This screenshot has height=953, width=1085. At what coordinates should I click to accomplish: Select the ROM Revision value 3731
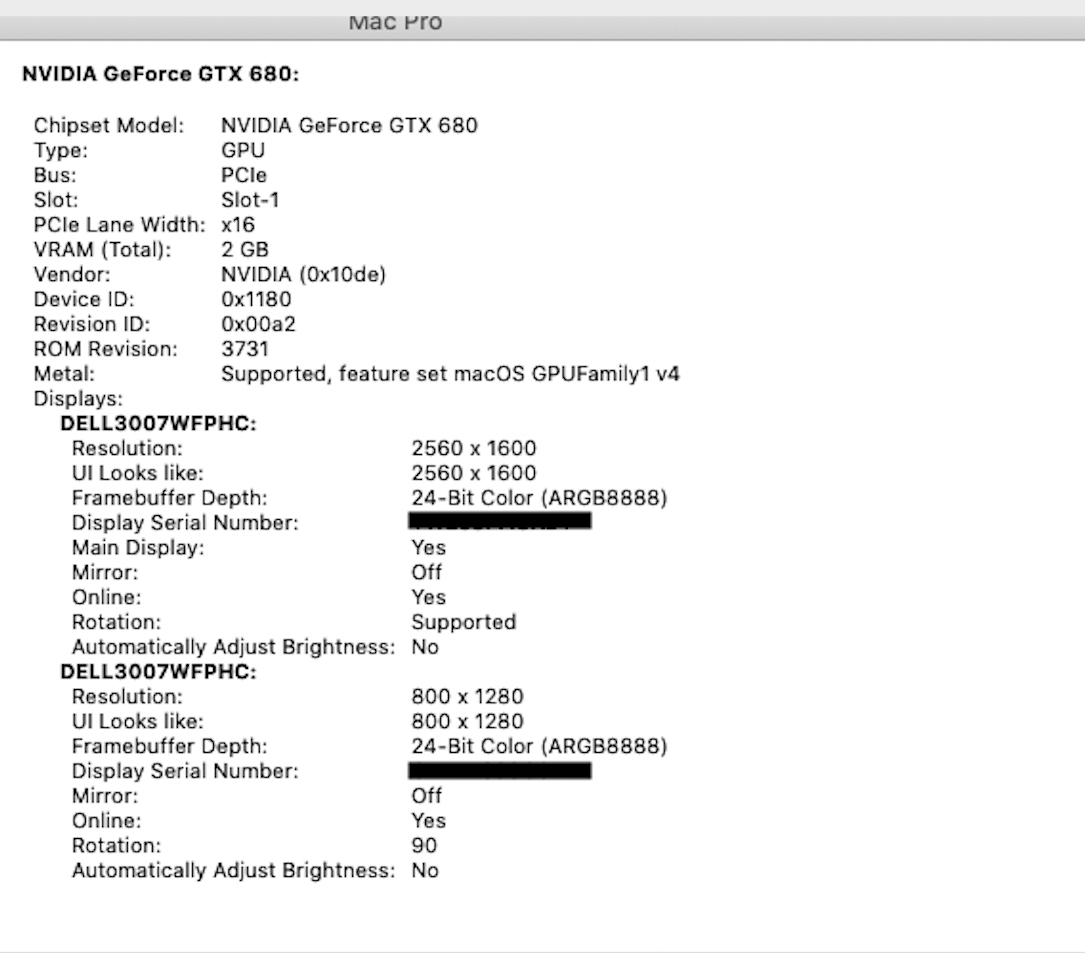245,350
